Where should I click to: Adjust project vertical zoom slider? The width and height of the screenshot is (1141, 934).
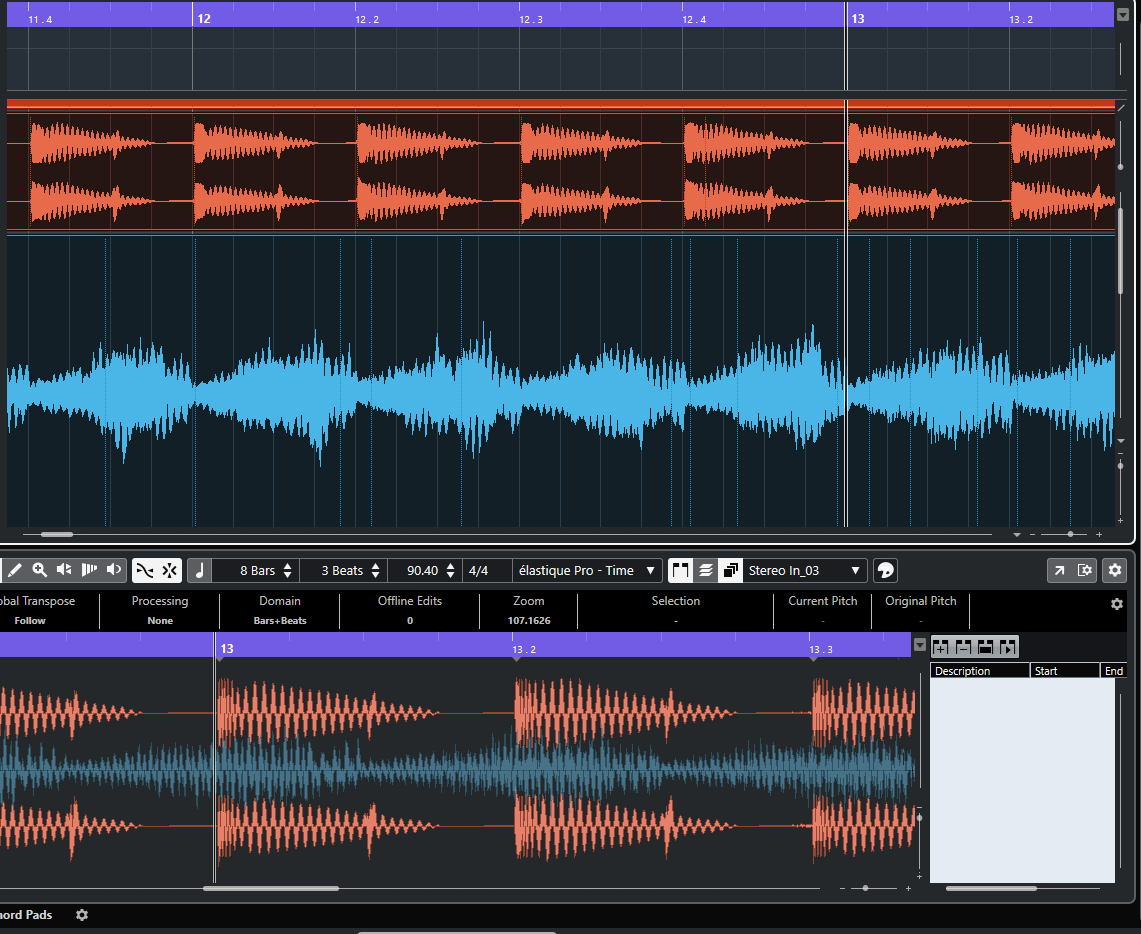click(x=1121, y=466)
